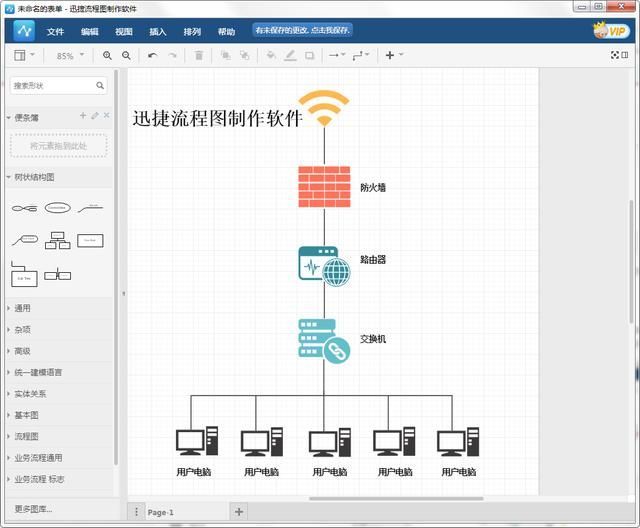The height and width of the screenshot is (528, 640).
Task: Click the zoom out magnifier icon
Action: 127,55
